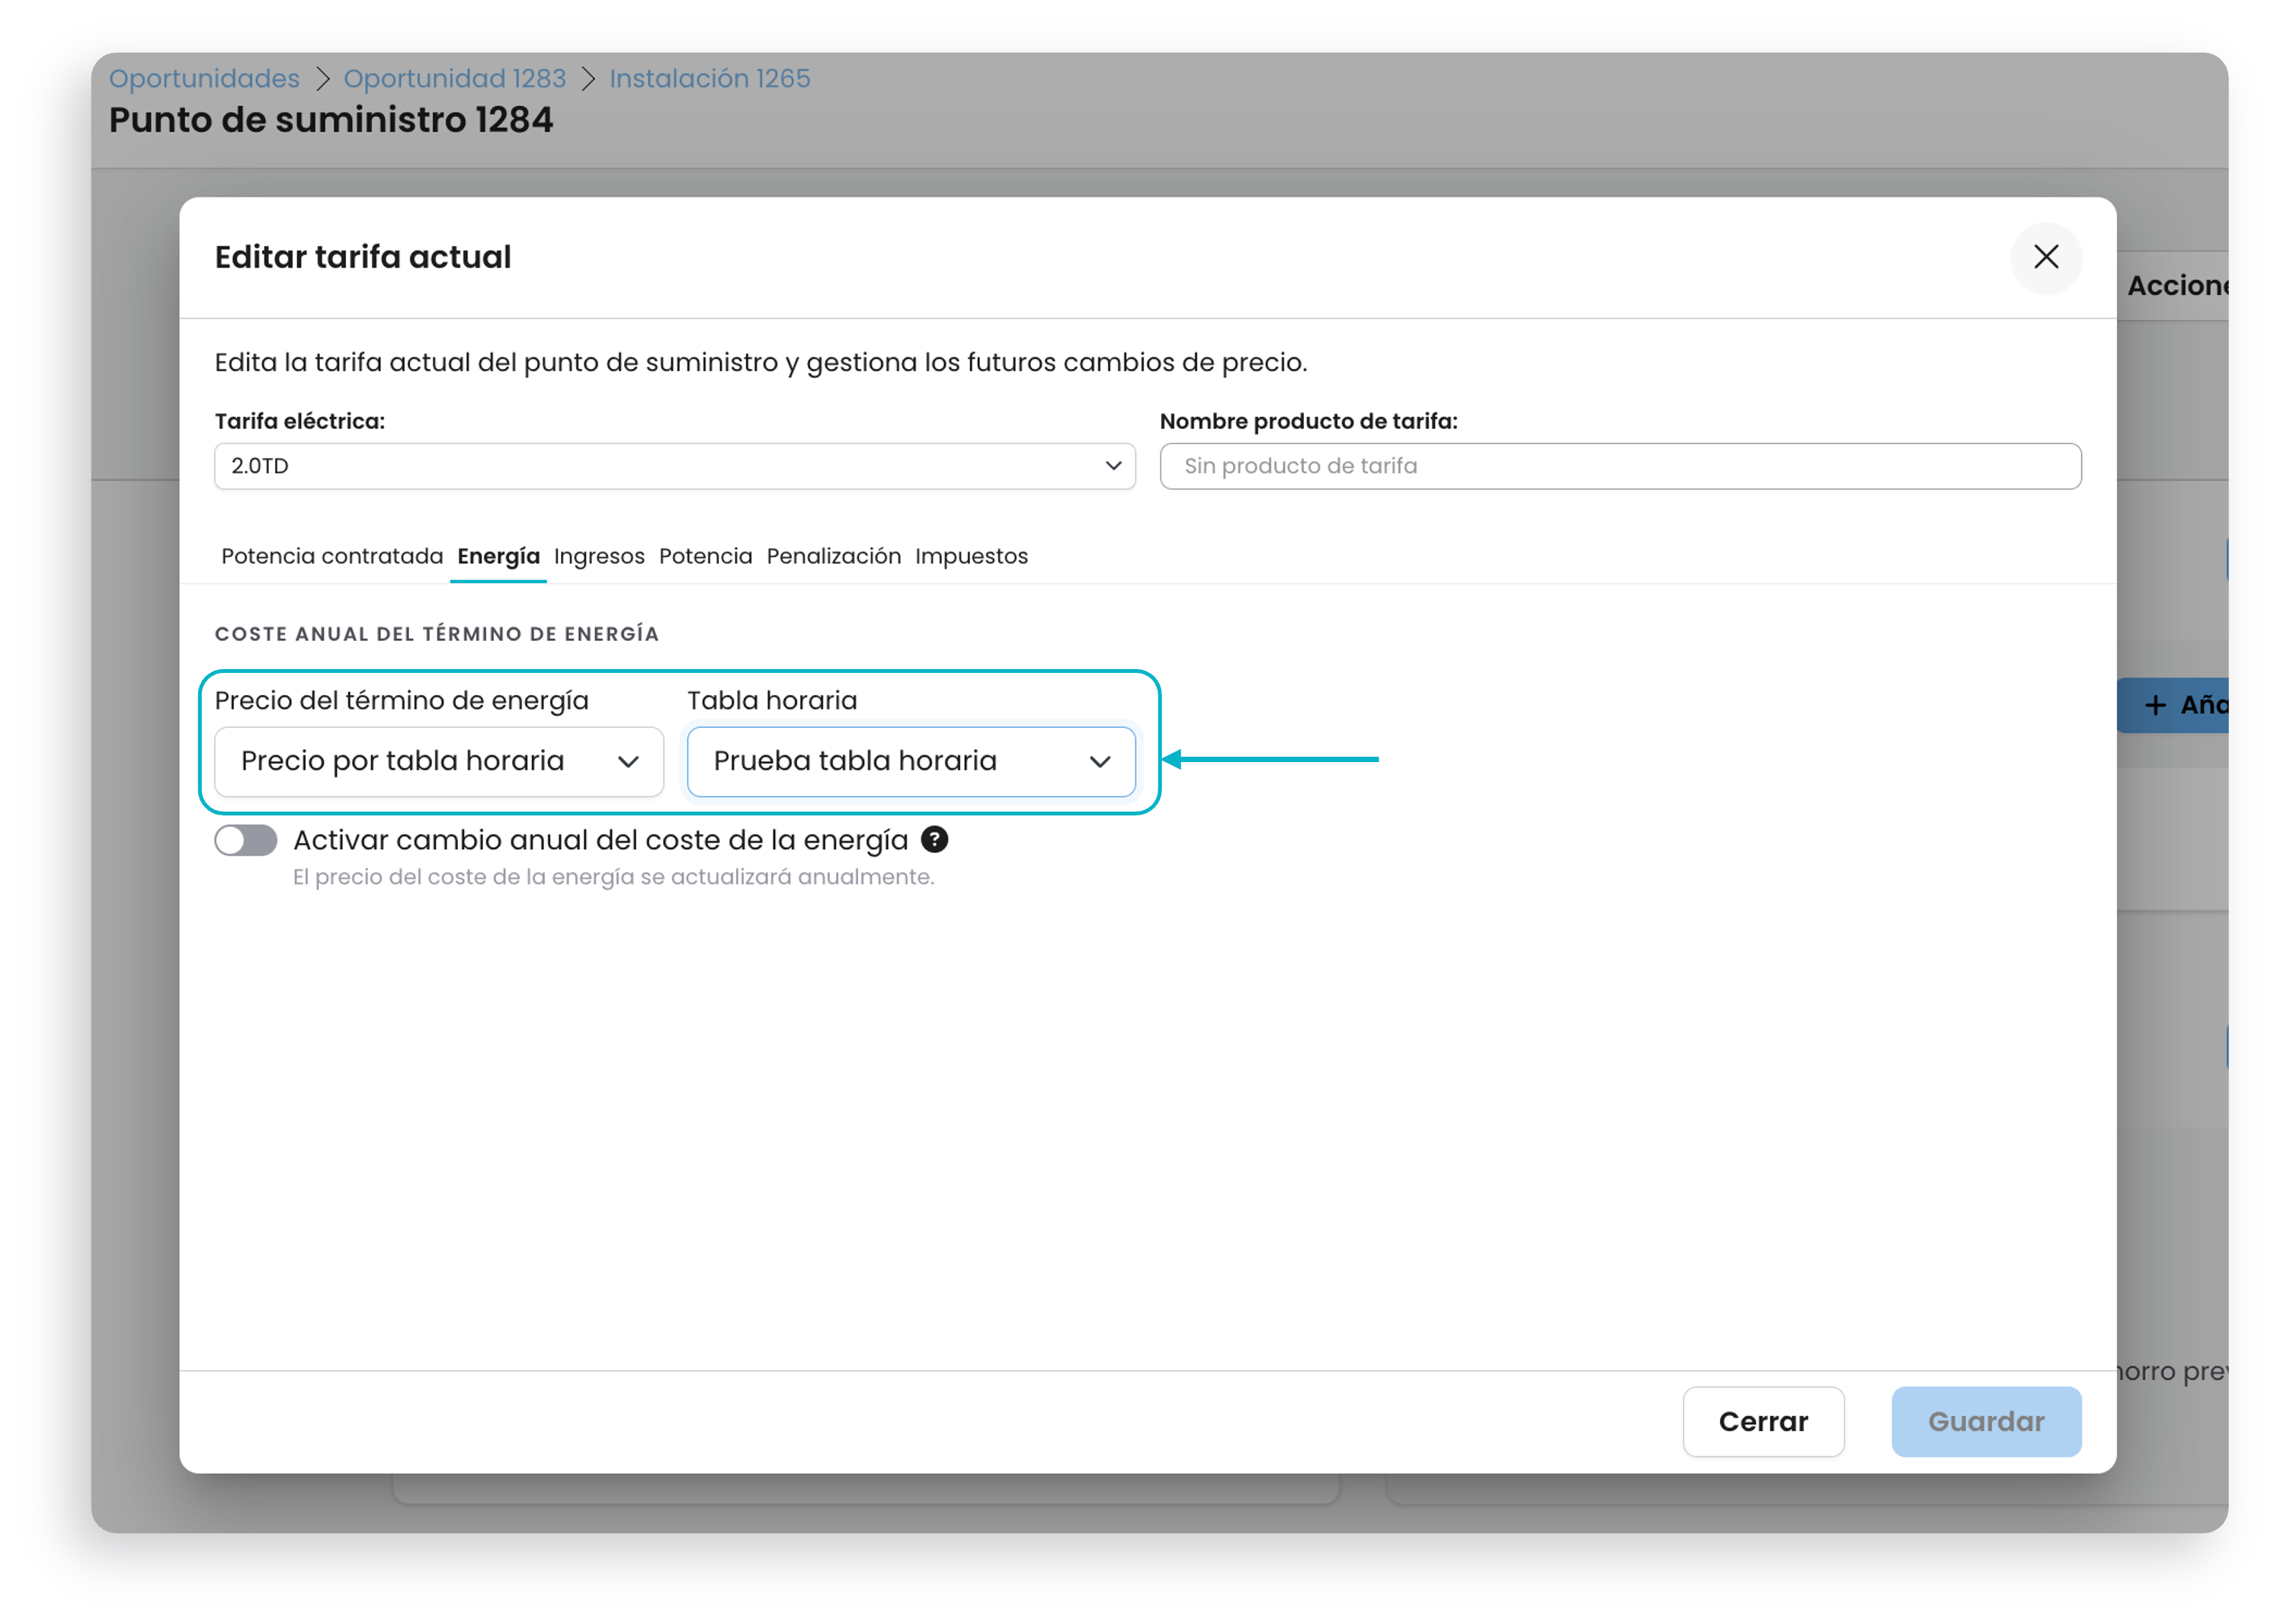This screenshot has height=1624, width=2280.
Task: Go to Oportunidades breadcrumb link
Action: tap(204, 78)
